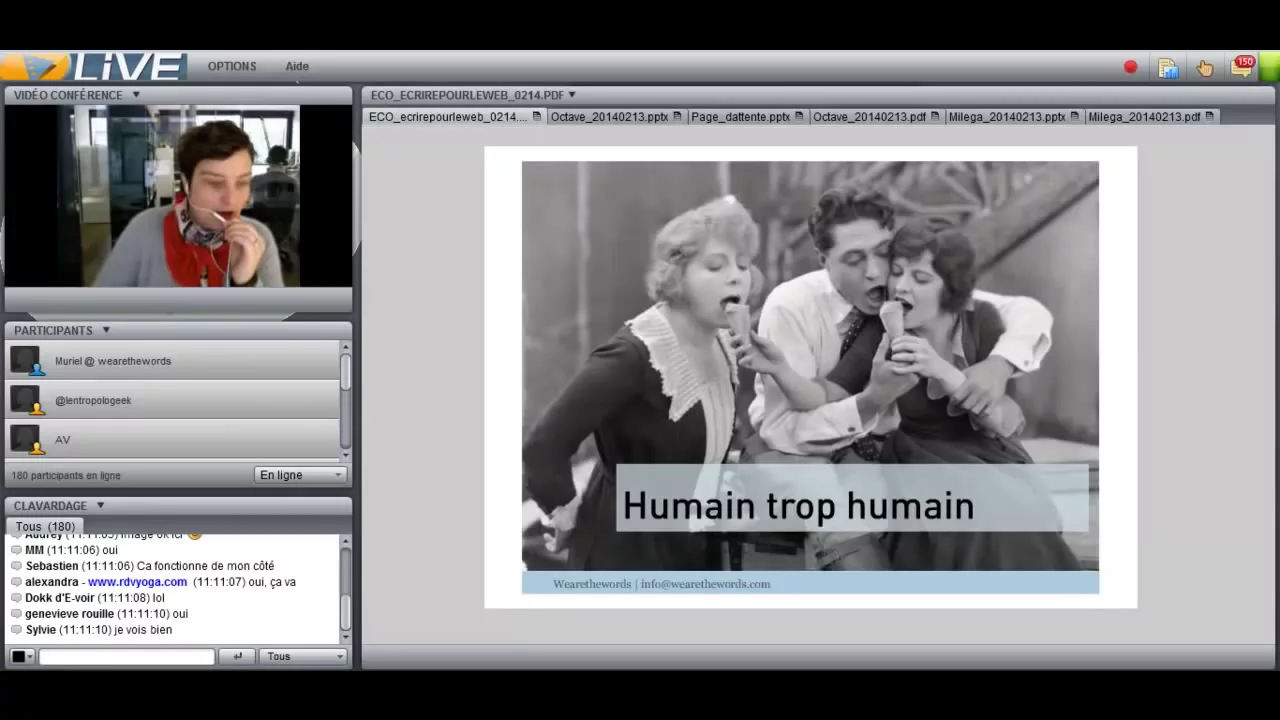Click speech bubble icon beside MM message
Viewport: 1280px width, 720px height.
point(16,550)
